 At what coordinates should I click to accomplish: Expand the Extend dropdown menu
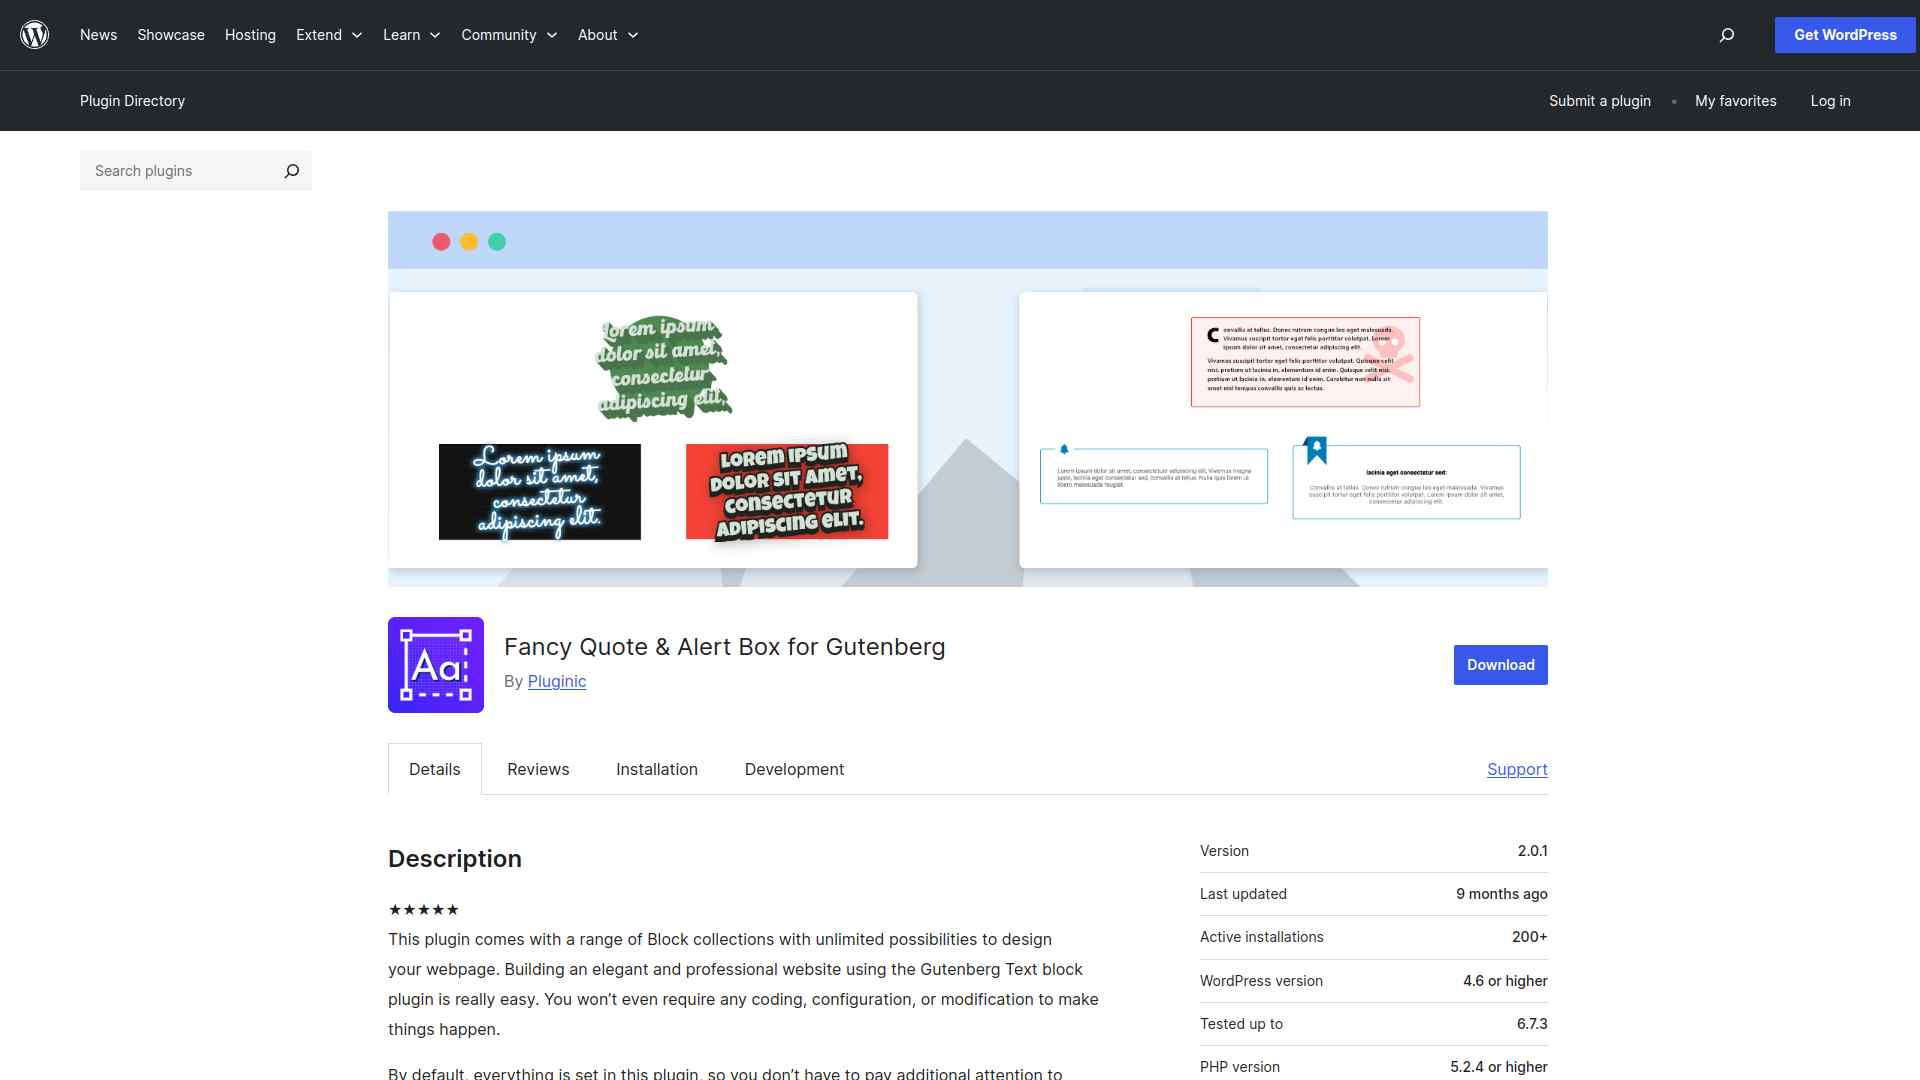coord(329,35)
